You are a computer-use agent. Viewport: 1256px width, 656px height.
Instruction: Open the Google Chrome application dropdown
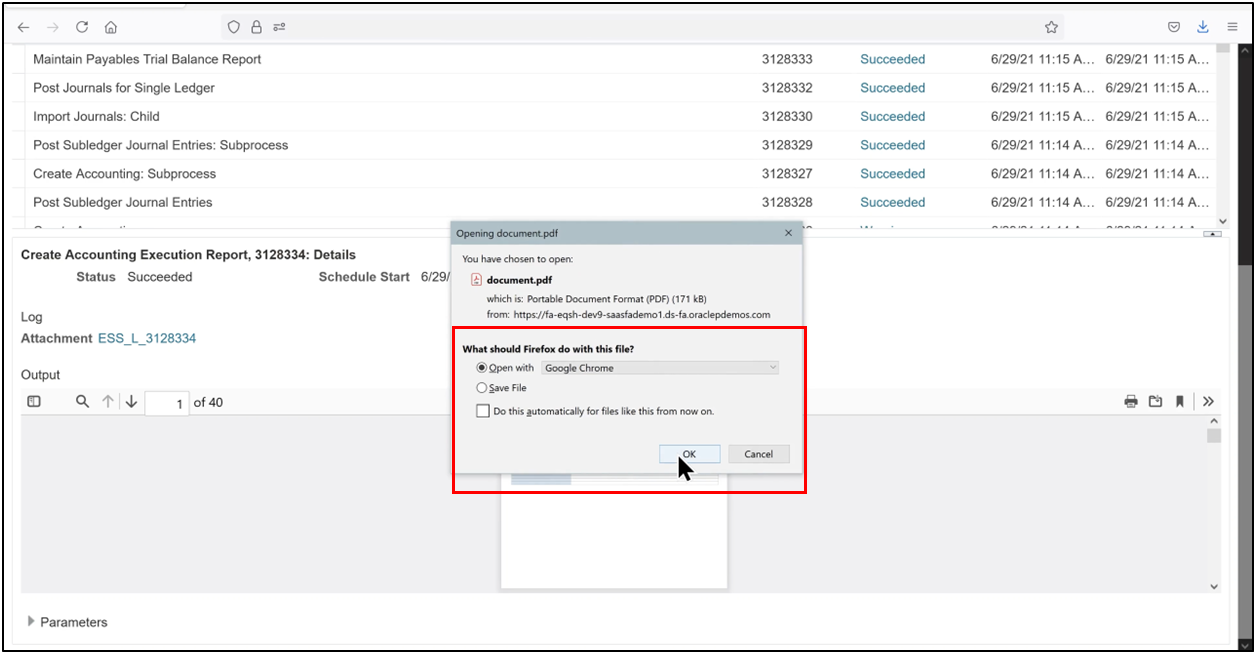tap(660, 368)
